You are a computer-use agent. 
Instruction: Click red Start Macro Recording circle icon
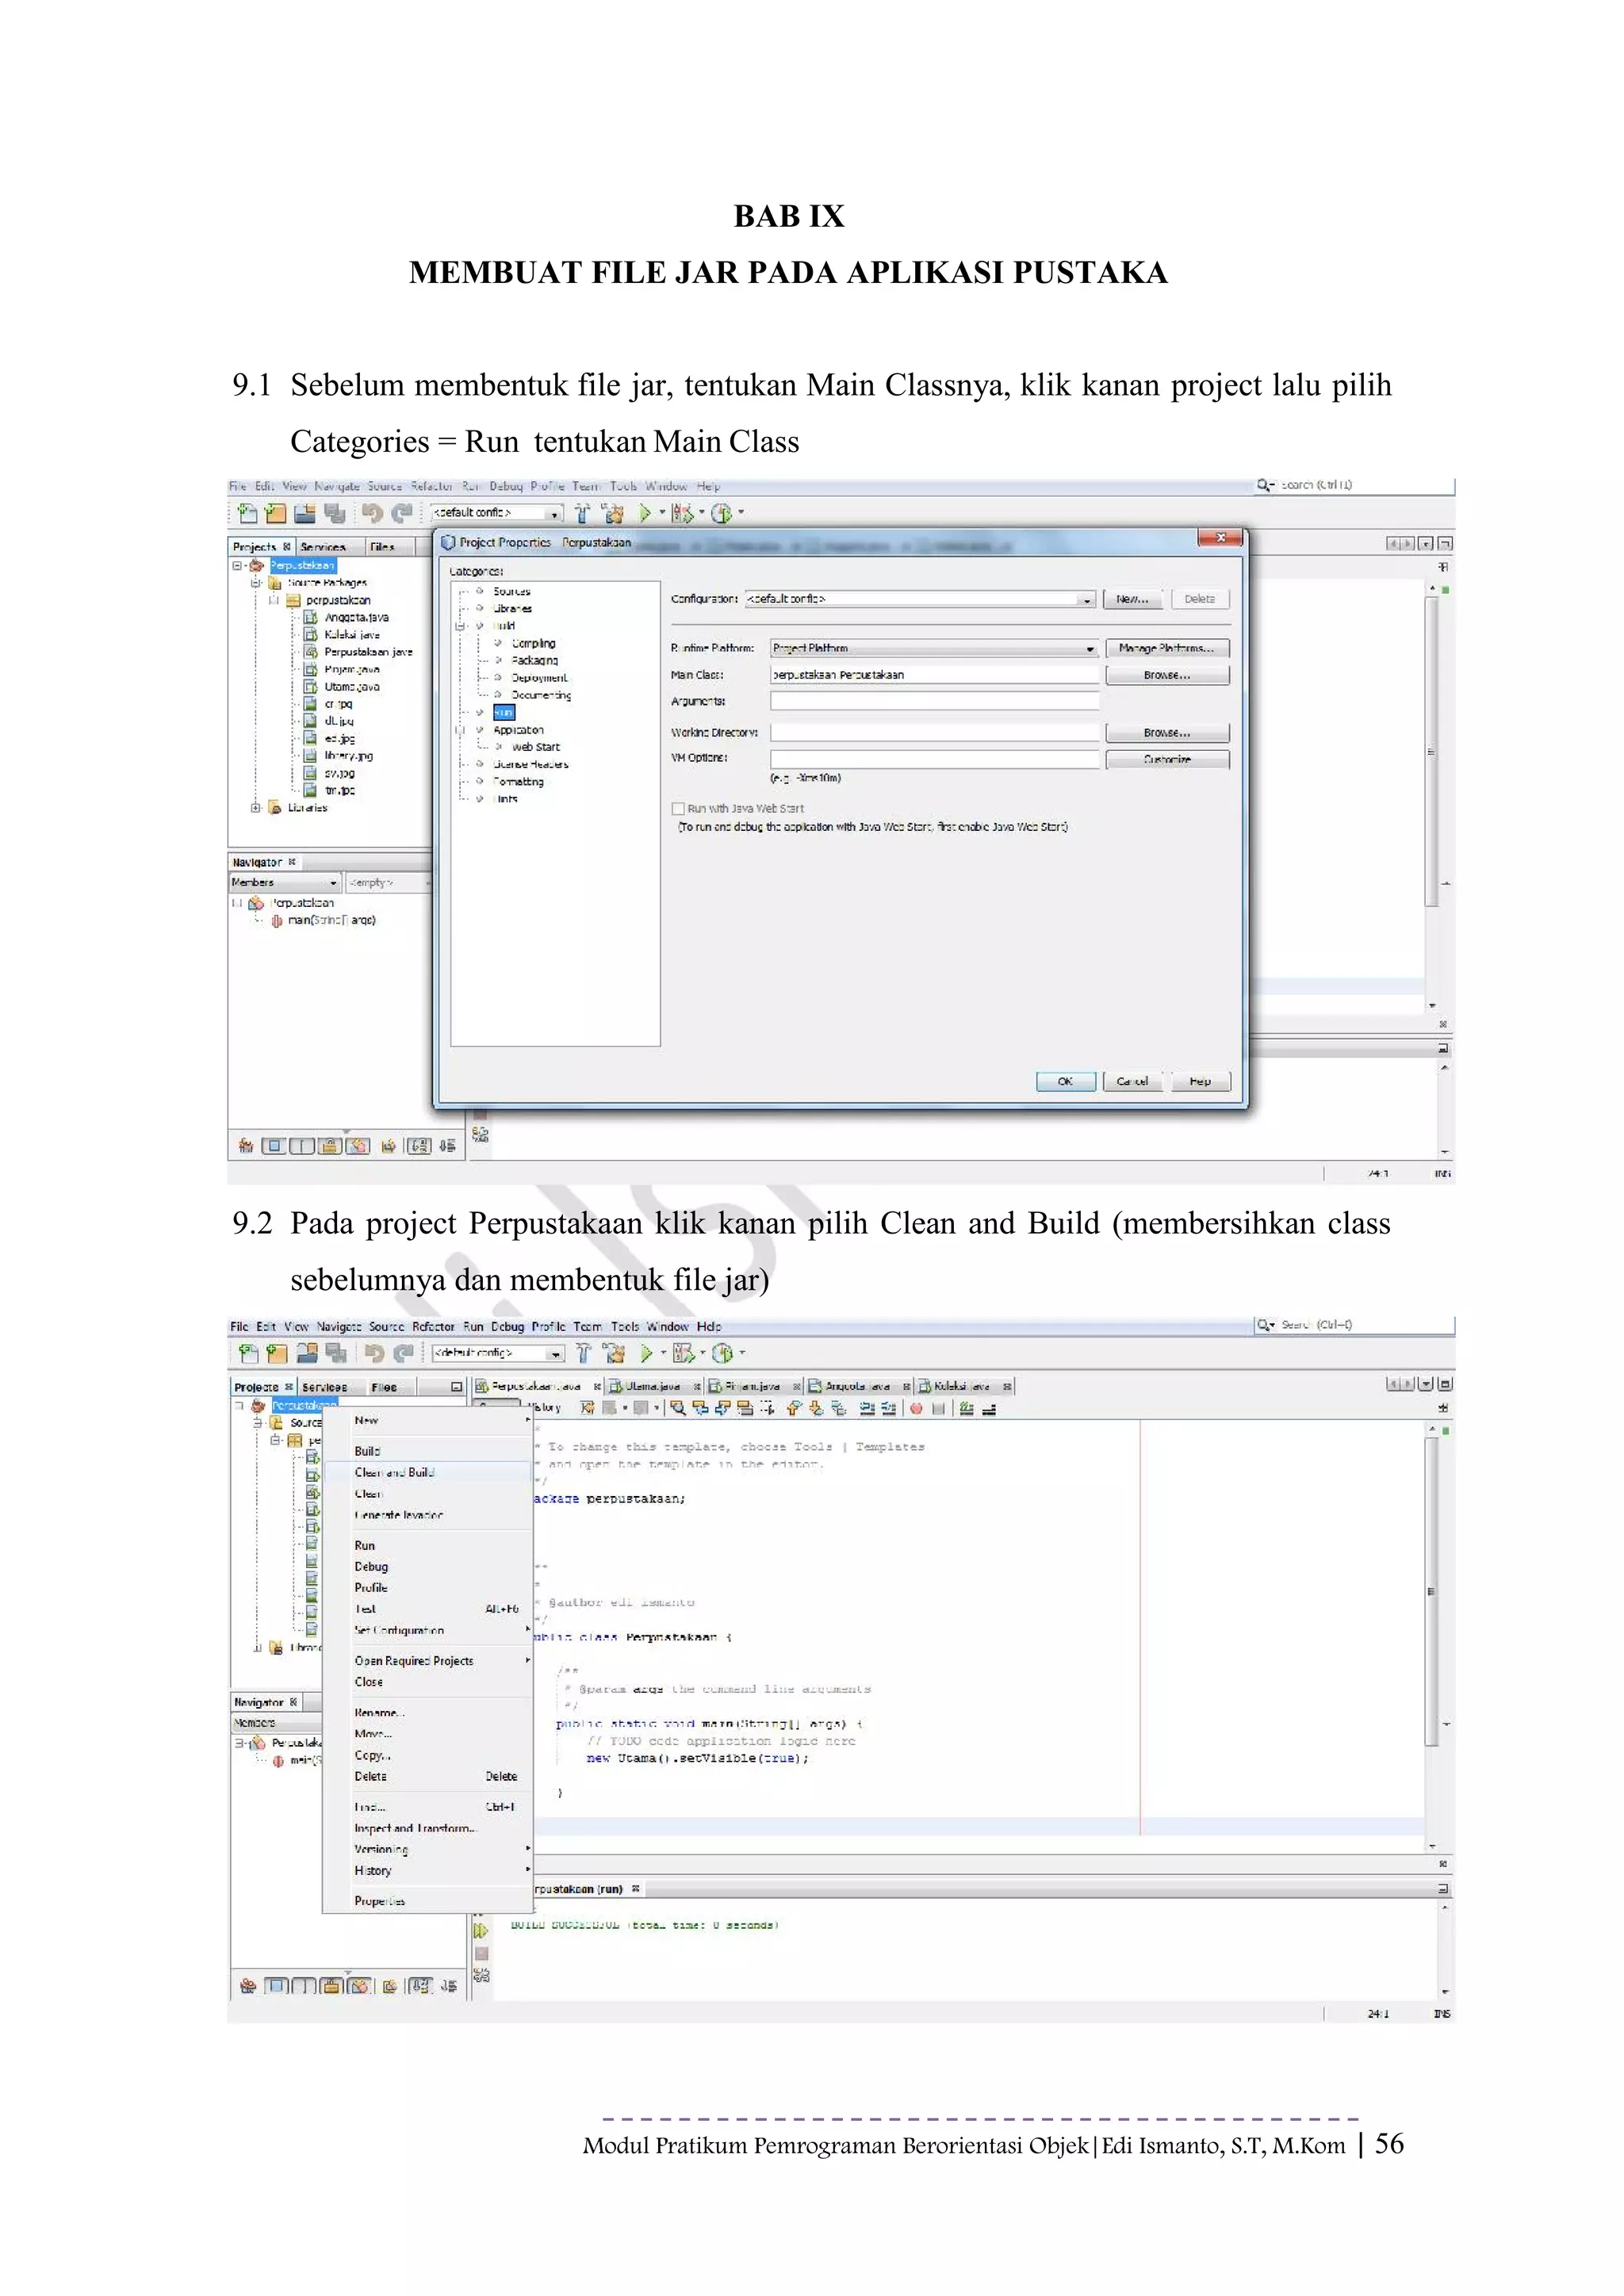click(x=916, y=1408)
